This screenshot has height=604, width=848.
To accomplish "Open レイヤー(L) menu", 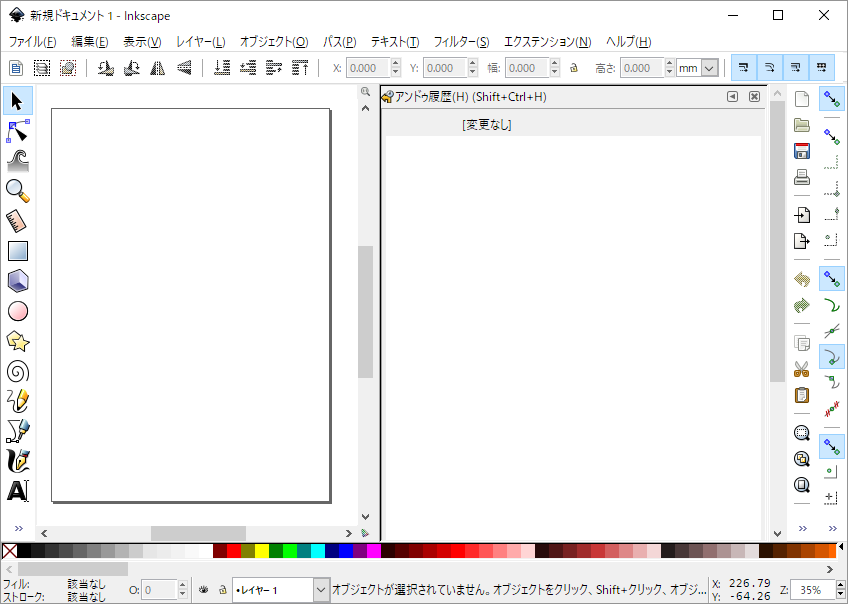I will point(201,42).
